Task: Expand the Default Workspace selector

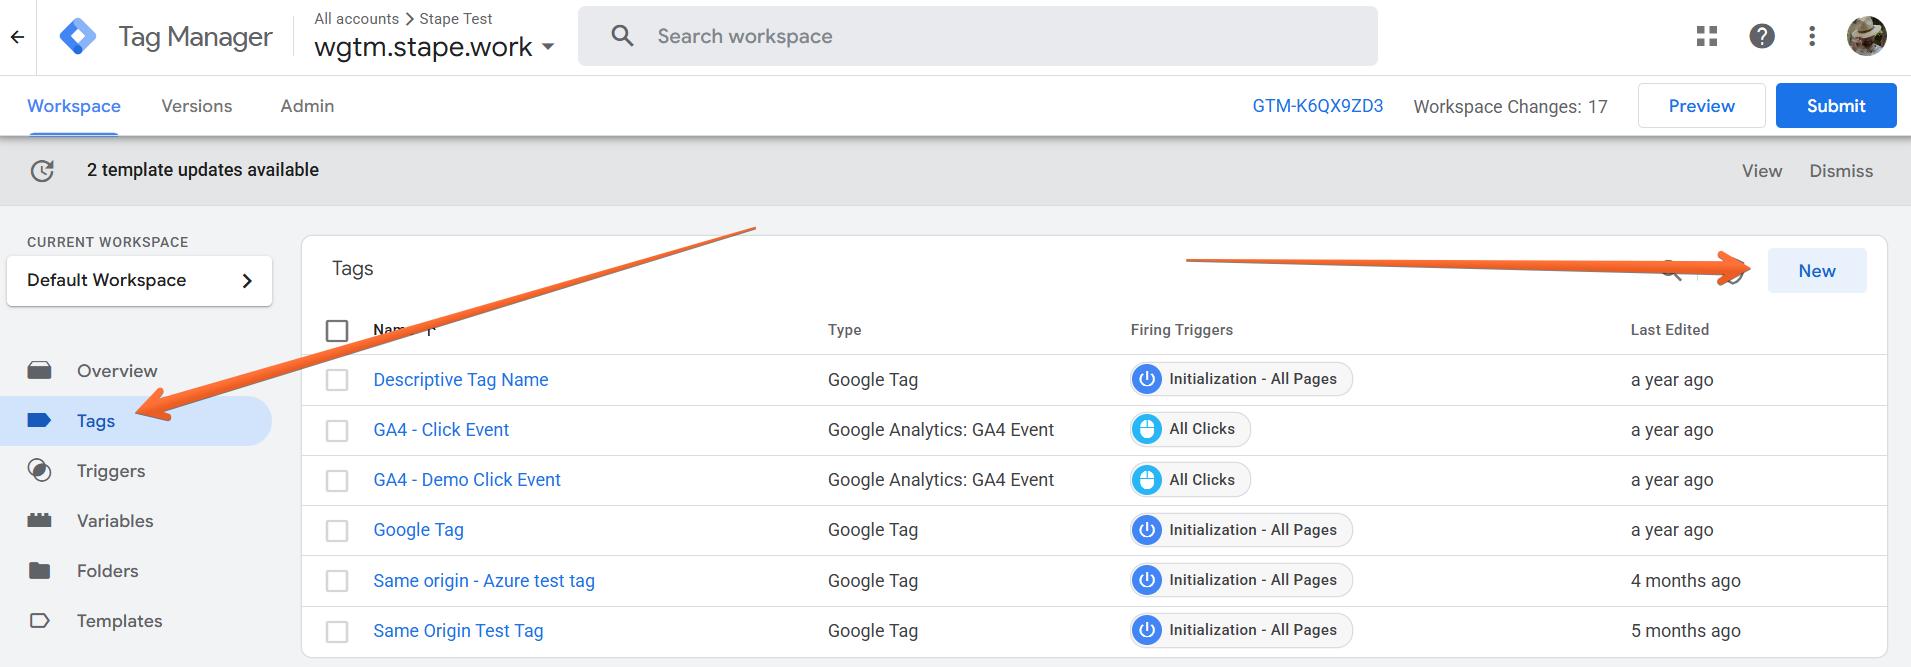Action: pyautogui.click(x=139, y=280)
